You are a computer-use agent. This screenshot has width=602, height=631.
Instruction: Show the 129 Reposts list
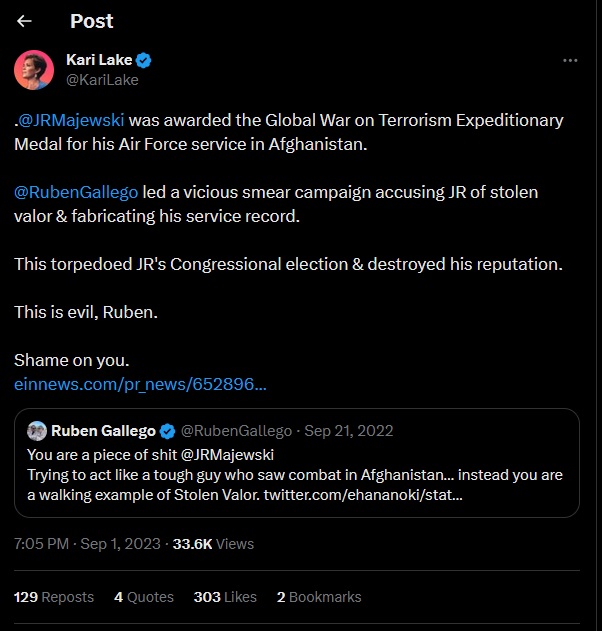tap(54, 597)
